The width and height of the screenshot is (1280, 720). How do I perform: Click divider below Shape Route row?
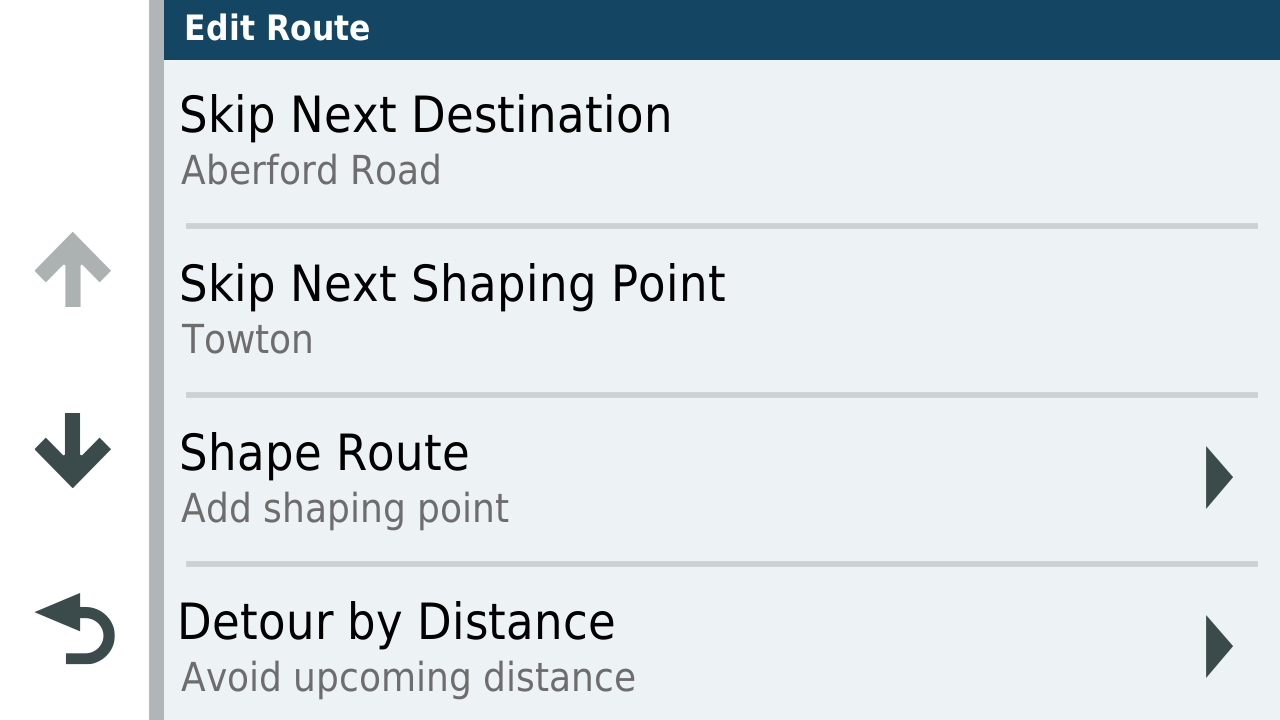721,564
